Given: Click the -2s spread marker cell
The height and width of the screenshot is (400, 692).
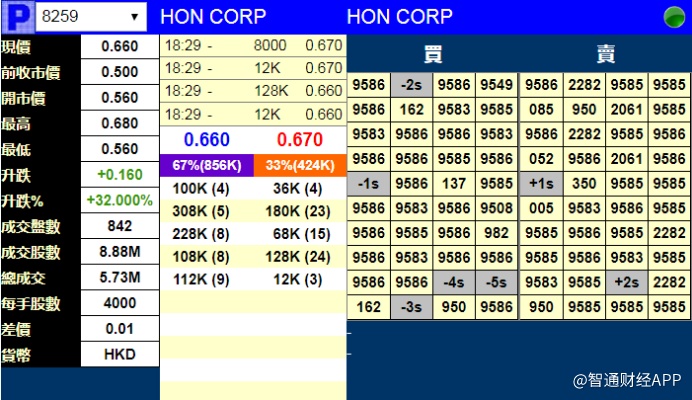Looking at the screenshot, I should [x=411, y=85].
